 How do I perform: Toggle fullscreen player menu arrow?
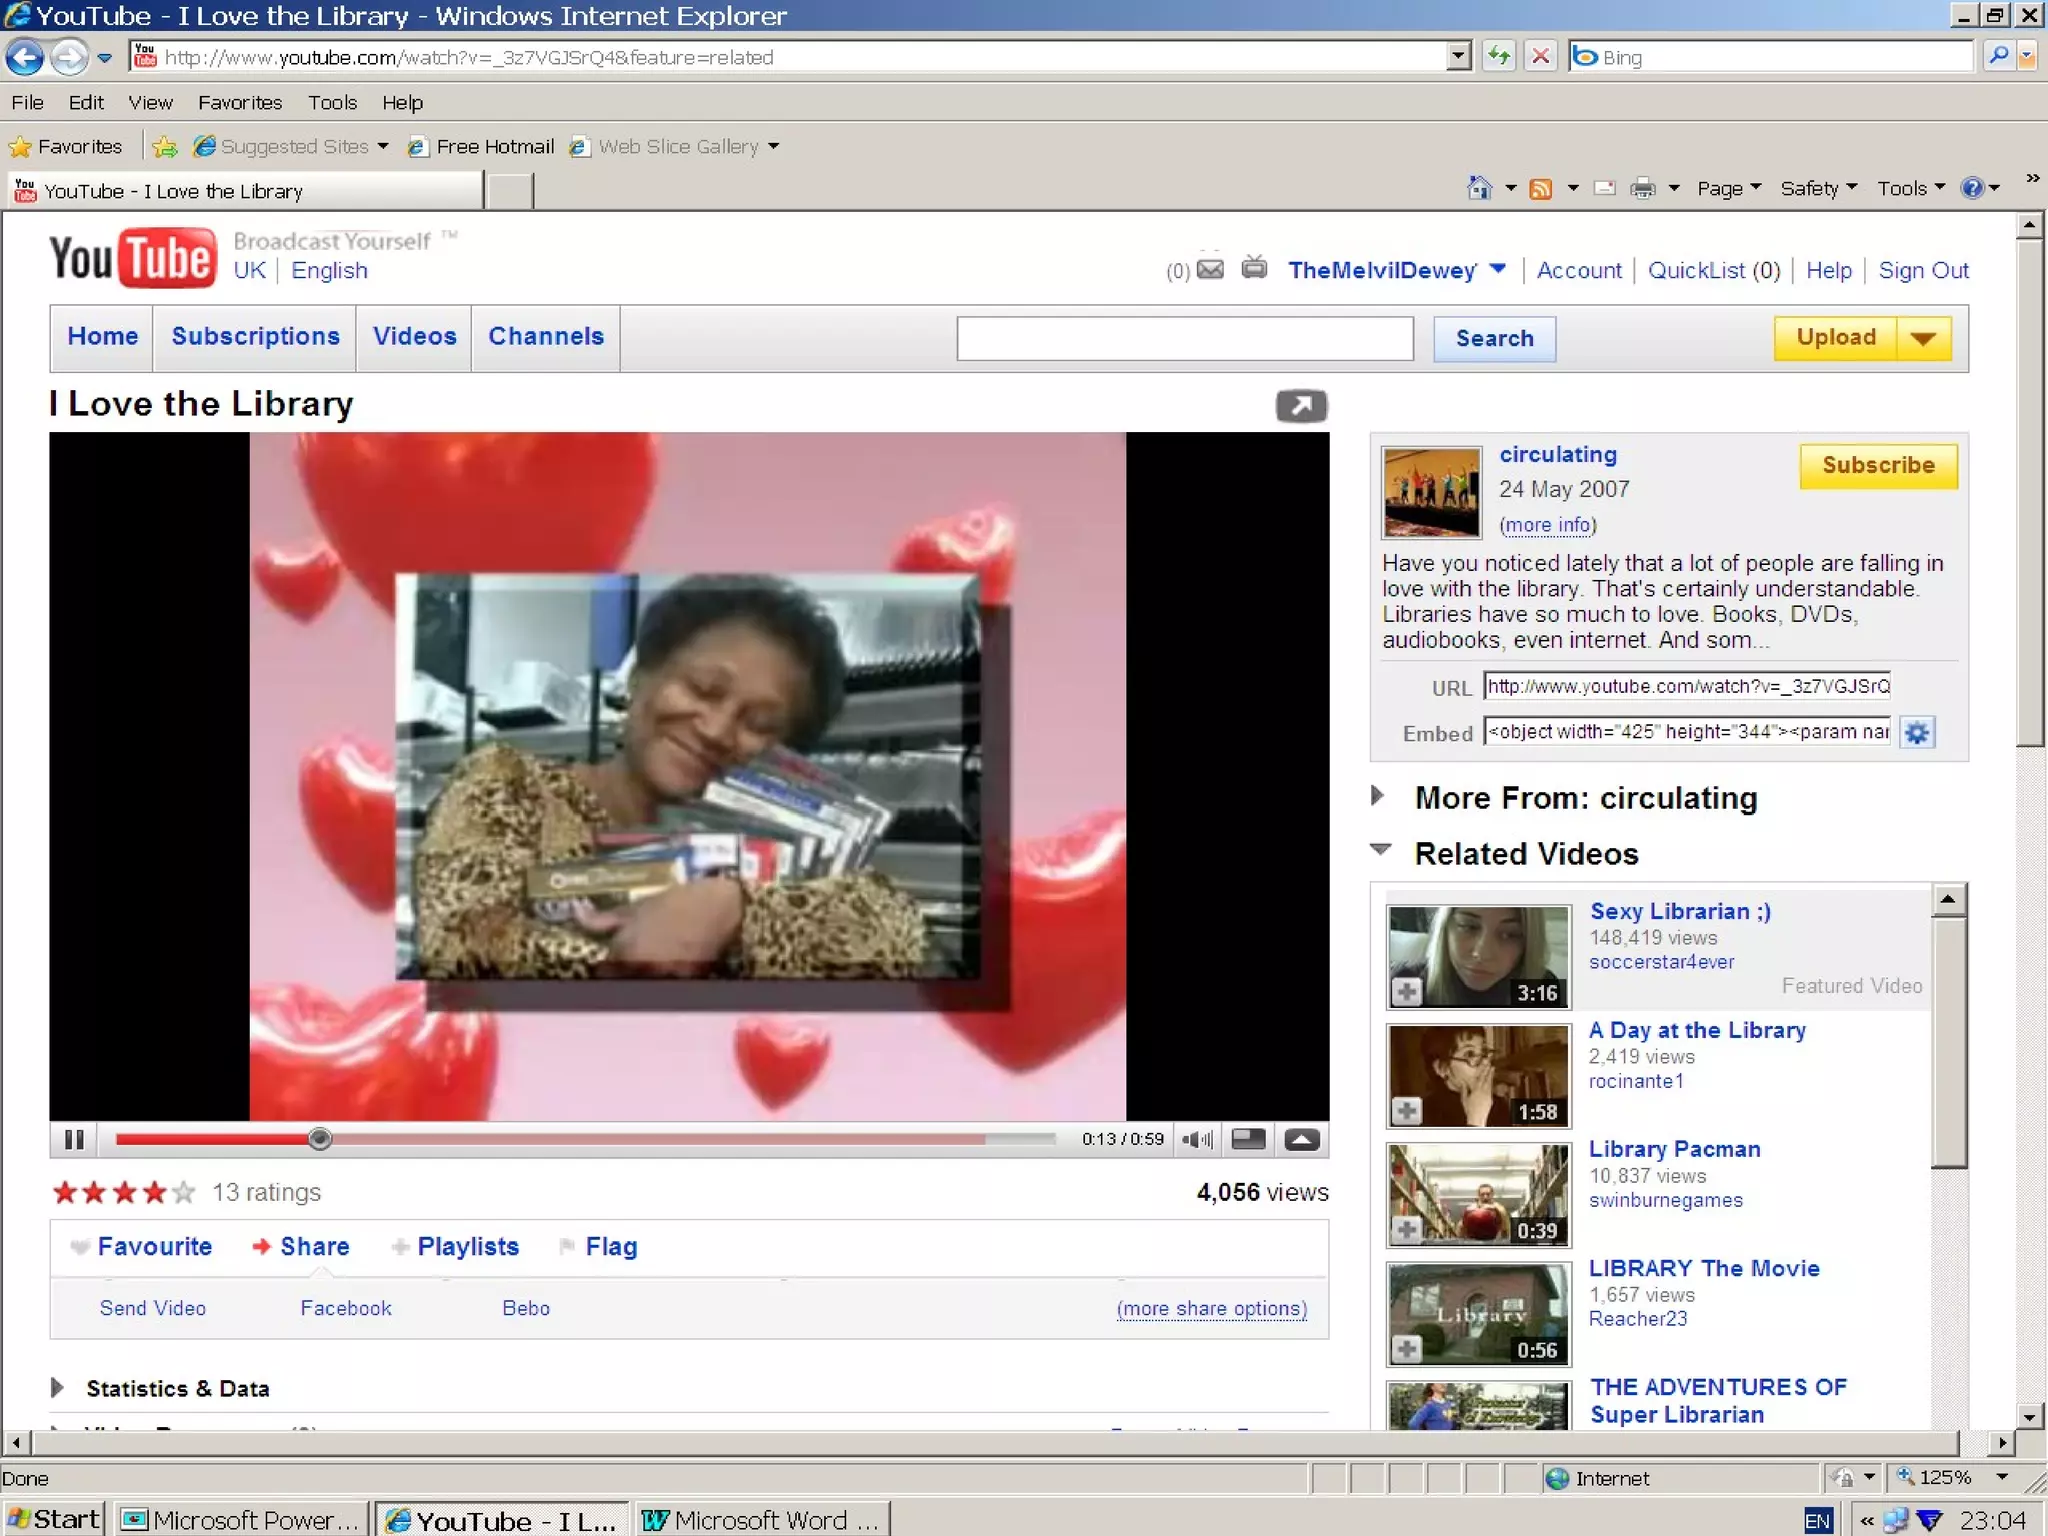tap(1301, 1139)
